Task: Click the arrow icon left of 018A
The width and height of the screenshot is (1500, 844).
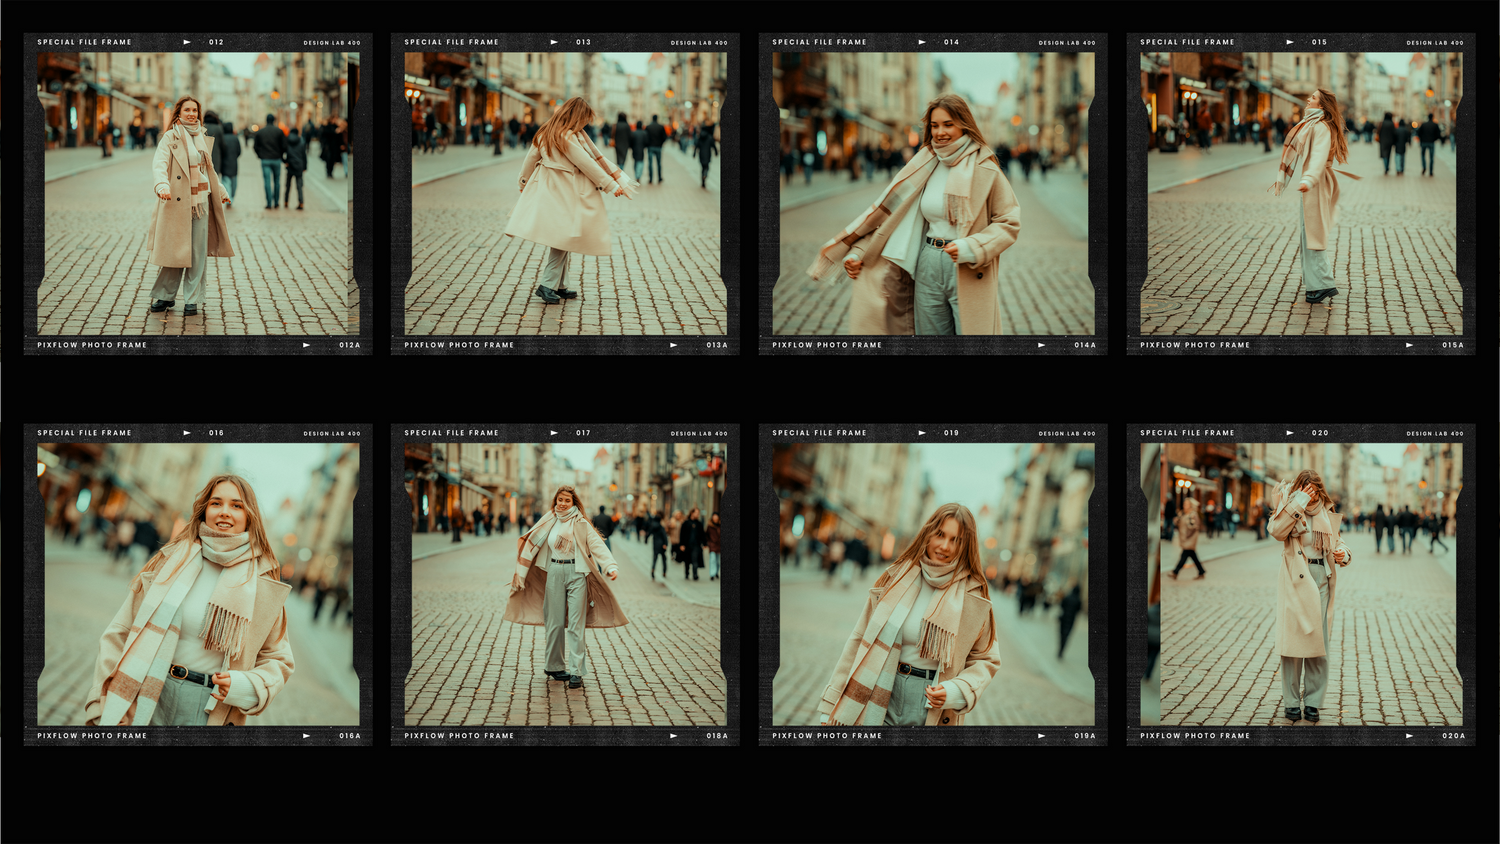Action: click(x=673, y=736)
